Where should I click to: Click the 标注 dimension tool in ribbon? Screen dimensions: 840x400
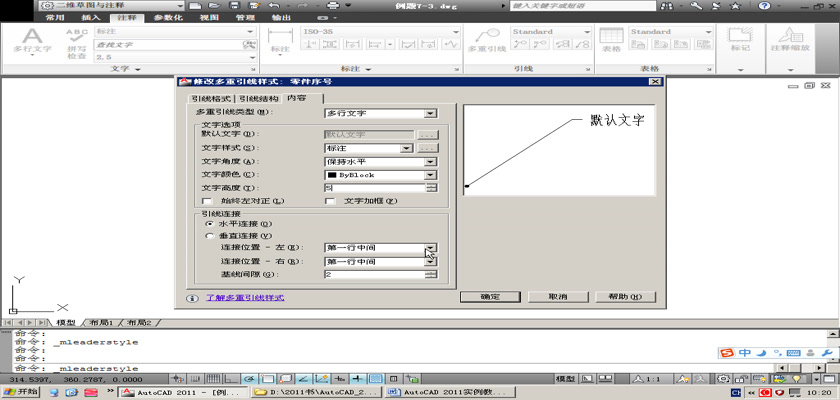280,41
